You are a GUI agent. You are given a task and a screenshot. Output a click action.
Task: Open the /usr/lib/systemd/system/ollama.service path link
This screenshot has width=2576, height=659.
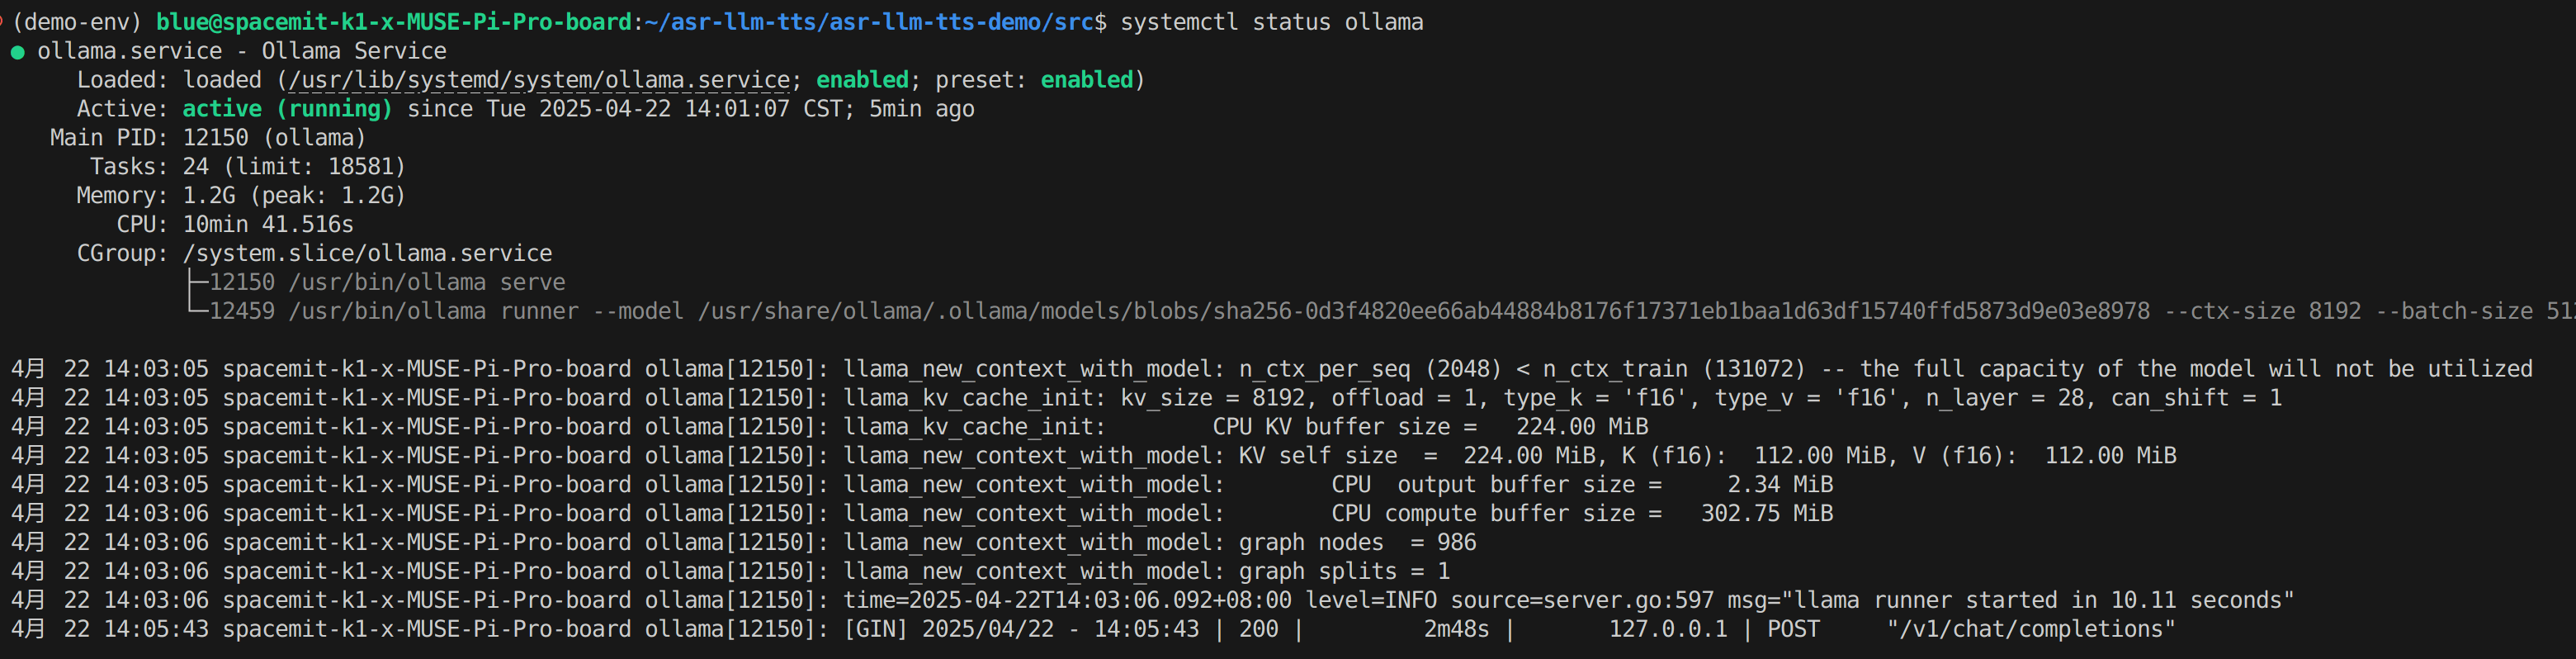(539, 80)
